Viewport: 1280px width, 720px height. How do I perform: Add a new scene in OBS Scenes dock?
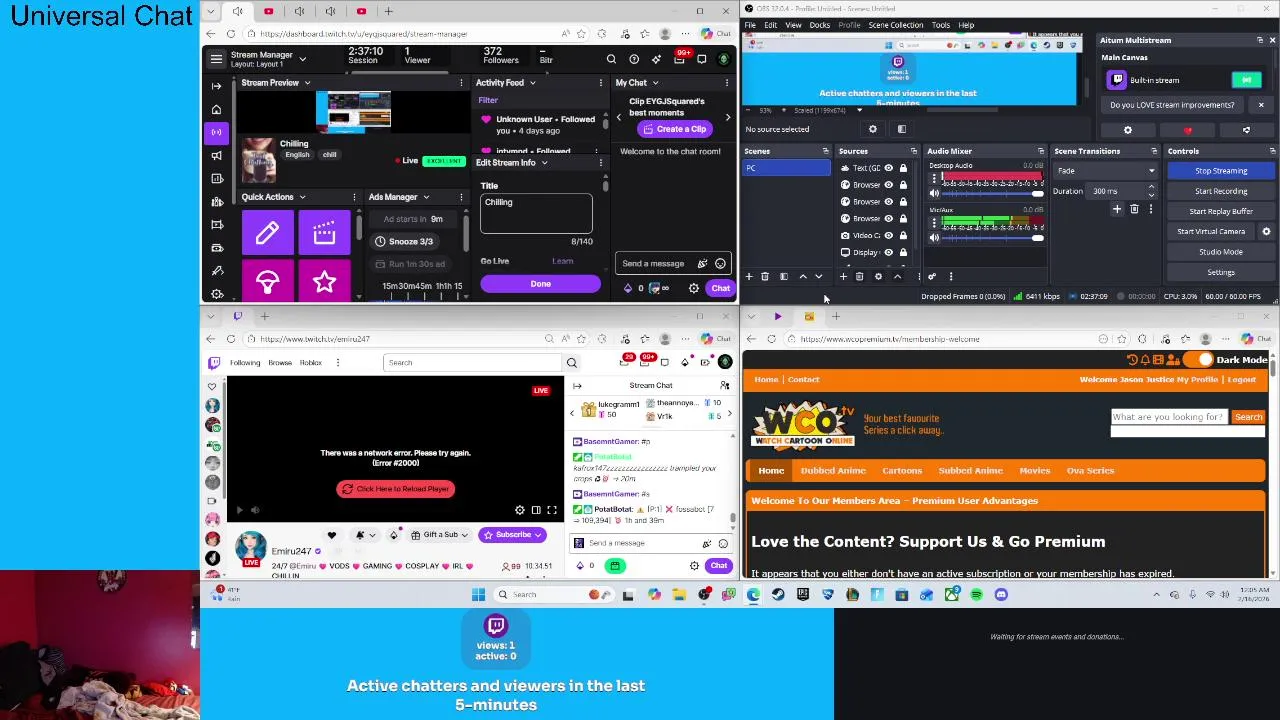pyautogui.click(x=749, y=277)
